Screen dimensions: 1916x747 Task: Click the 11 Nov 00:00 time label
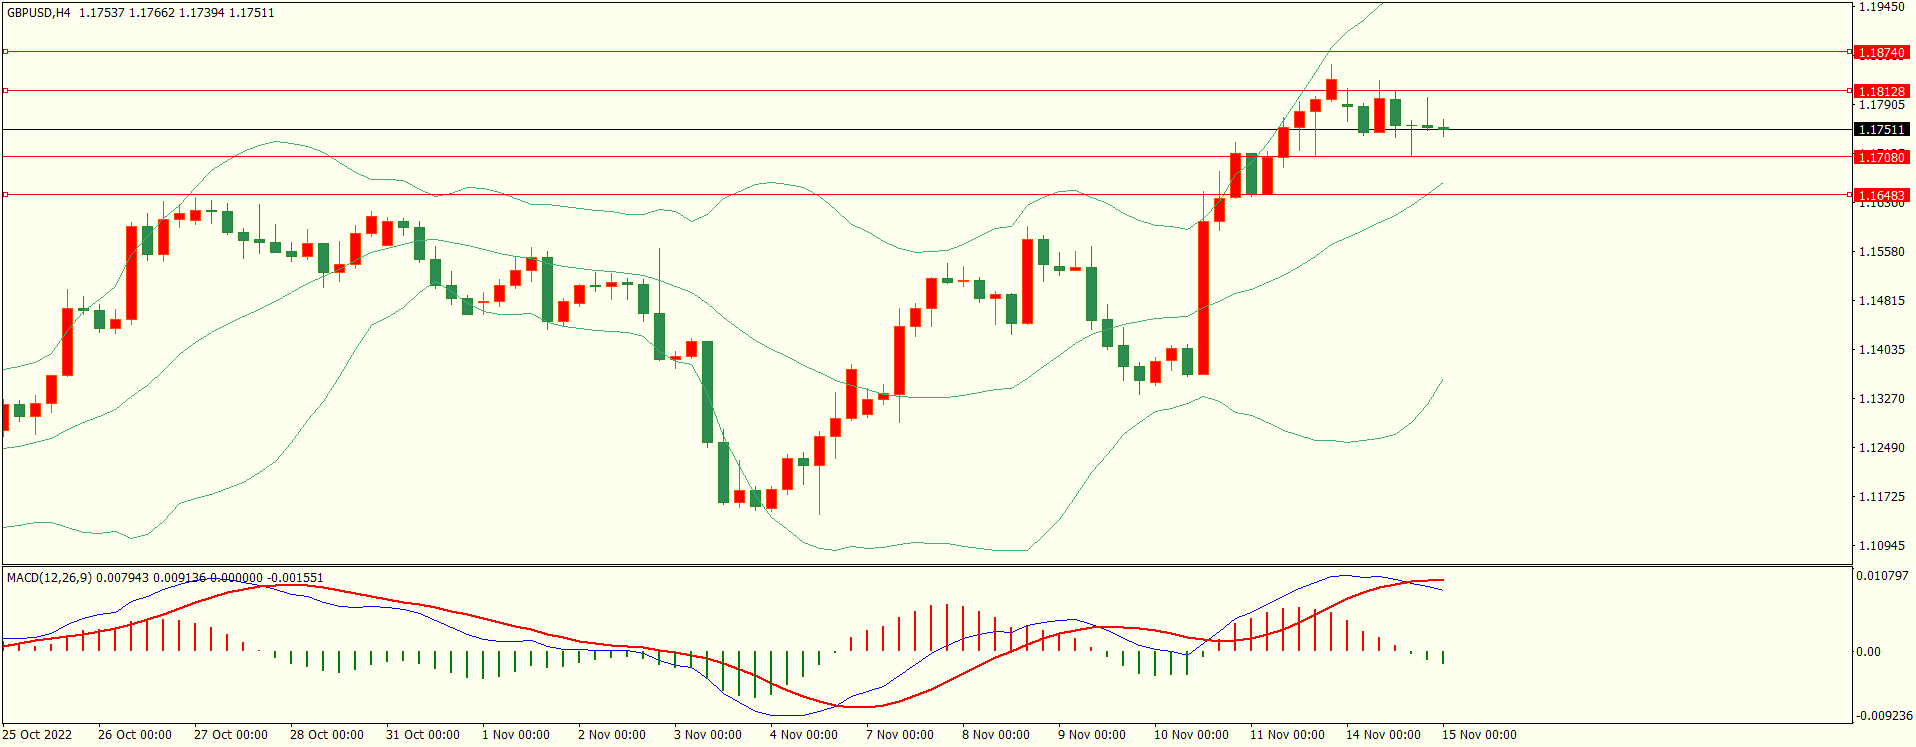(x=1287, y=735)
